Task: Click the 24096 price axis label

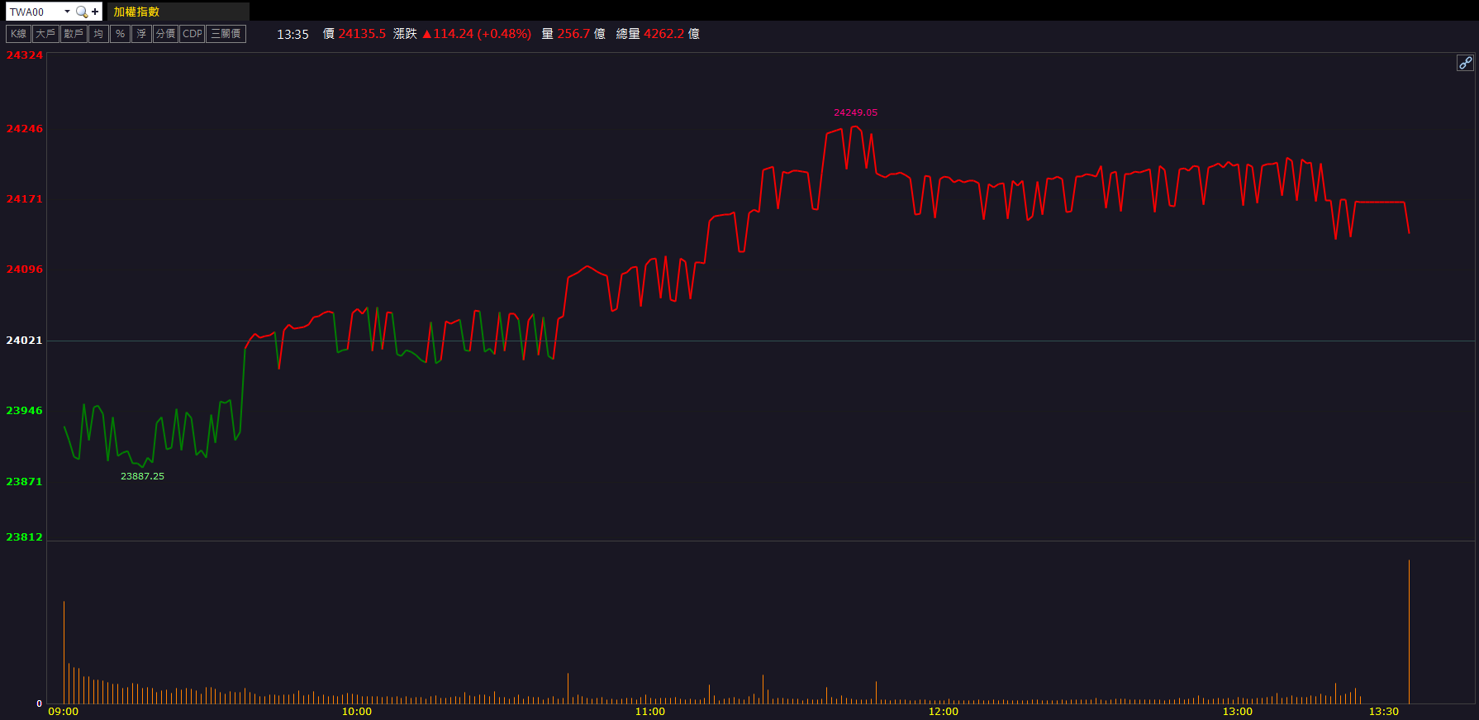Action: [24, 270]
